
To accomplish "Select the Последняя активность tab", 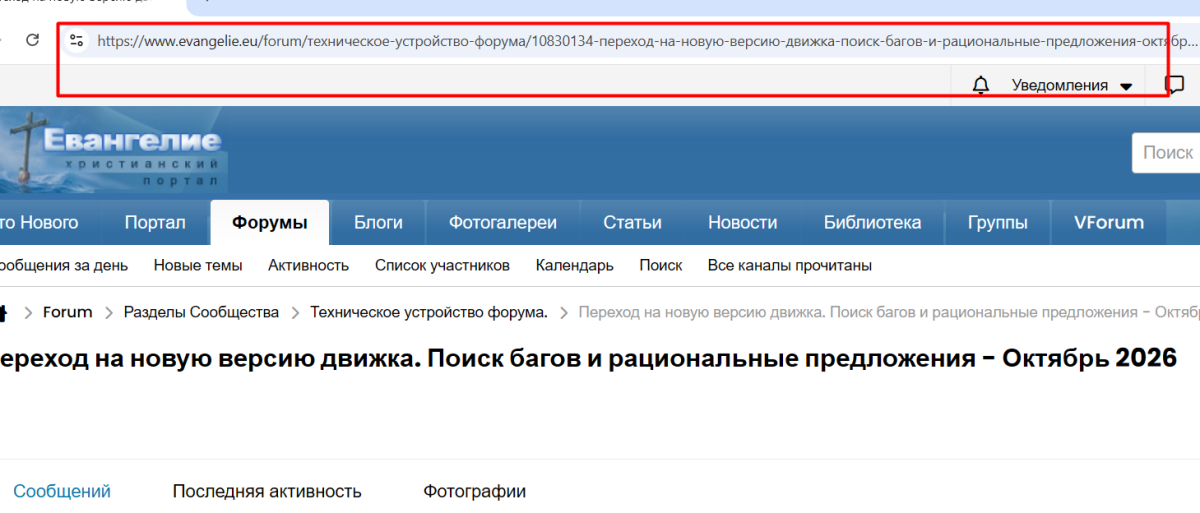I will tap(267, 491).
